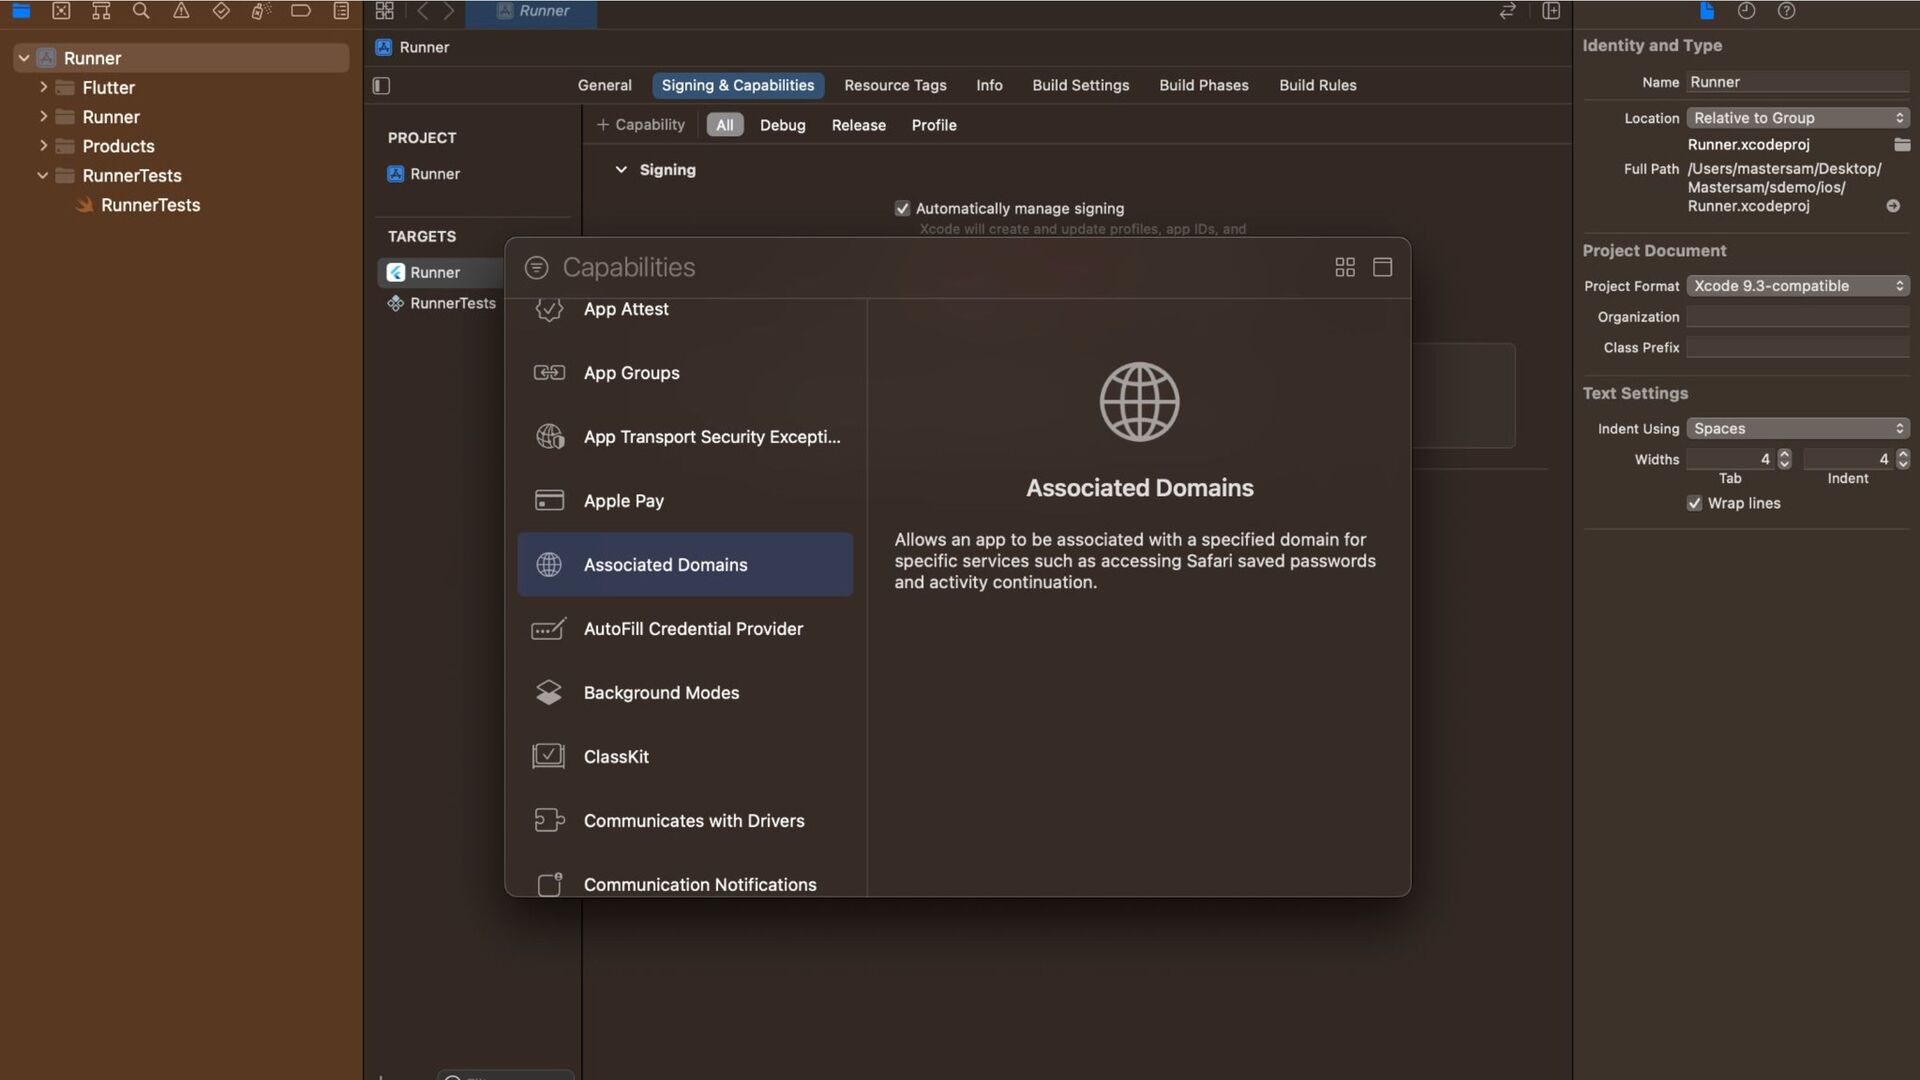
Task: Click the add editor split icon
Action: [1551, 11]
